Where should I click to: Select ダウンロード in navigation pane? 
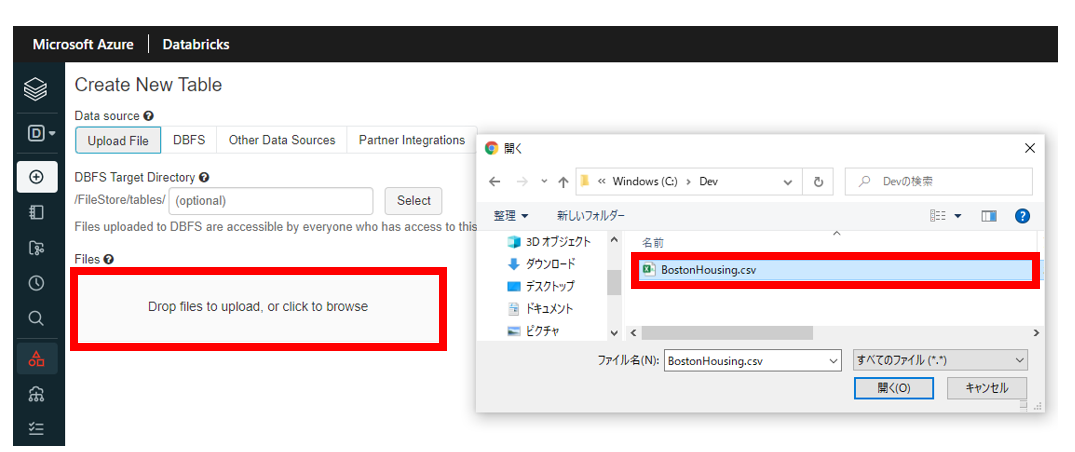[x=541, y=264]
